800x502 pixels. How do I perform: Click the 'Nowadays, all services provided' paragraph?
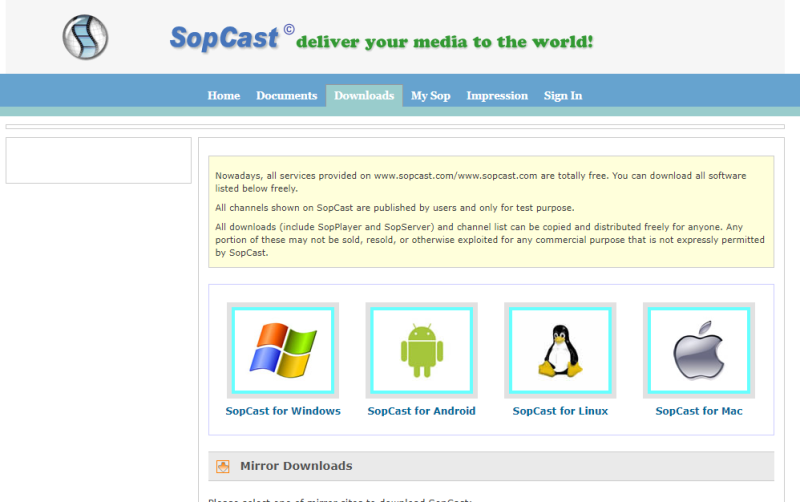point(481,182)
